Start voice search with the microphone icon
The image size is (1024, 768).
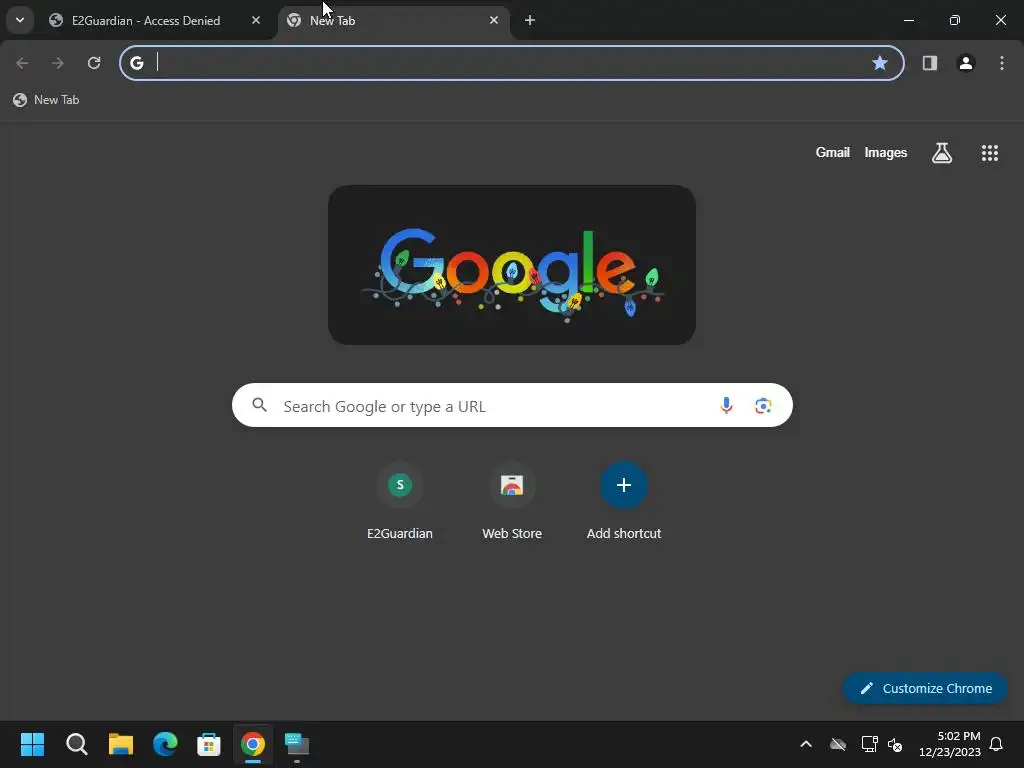[x=726, y=406]
